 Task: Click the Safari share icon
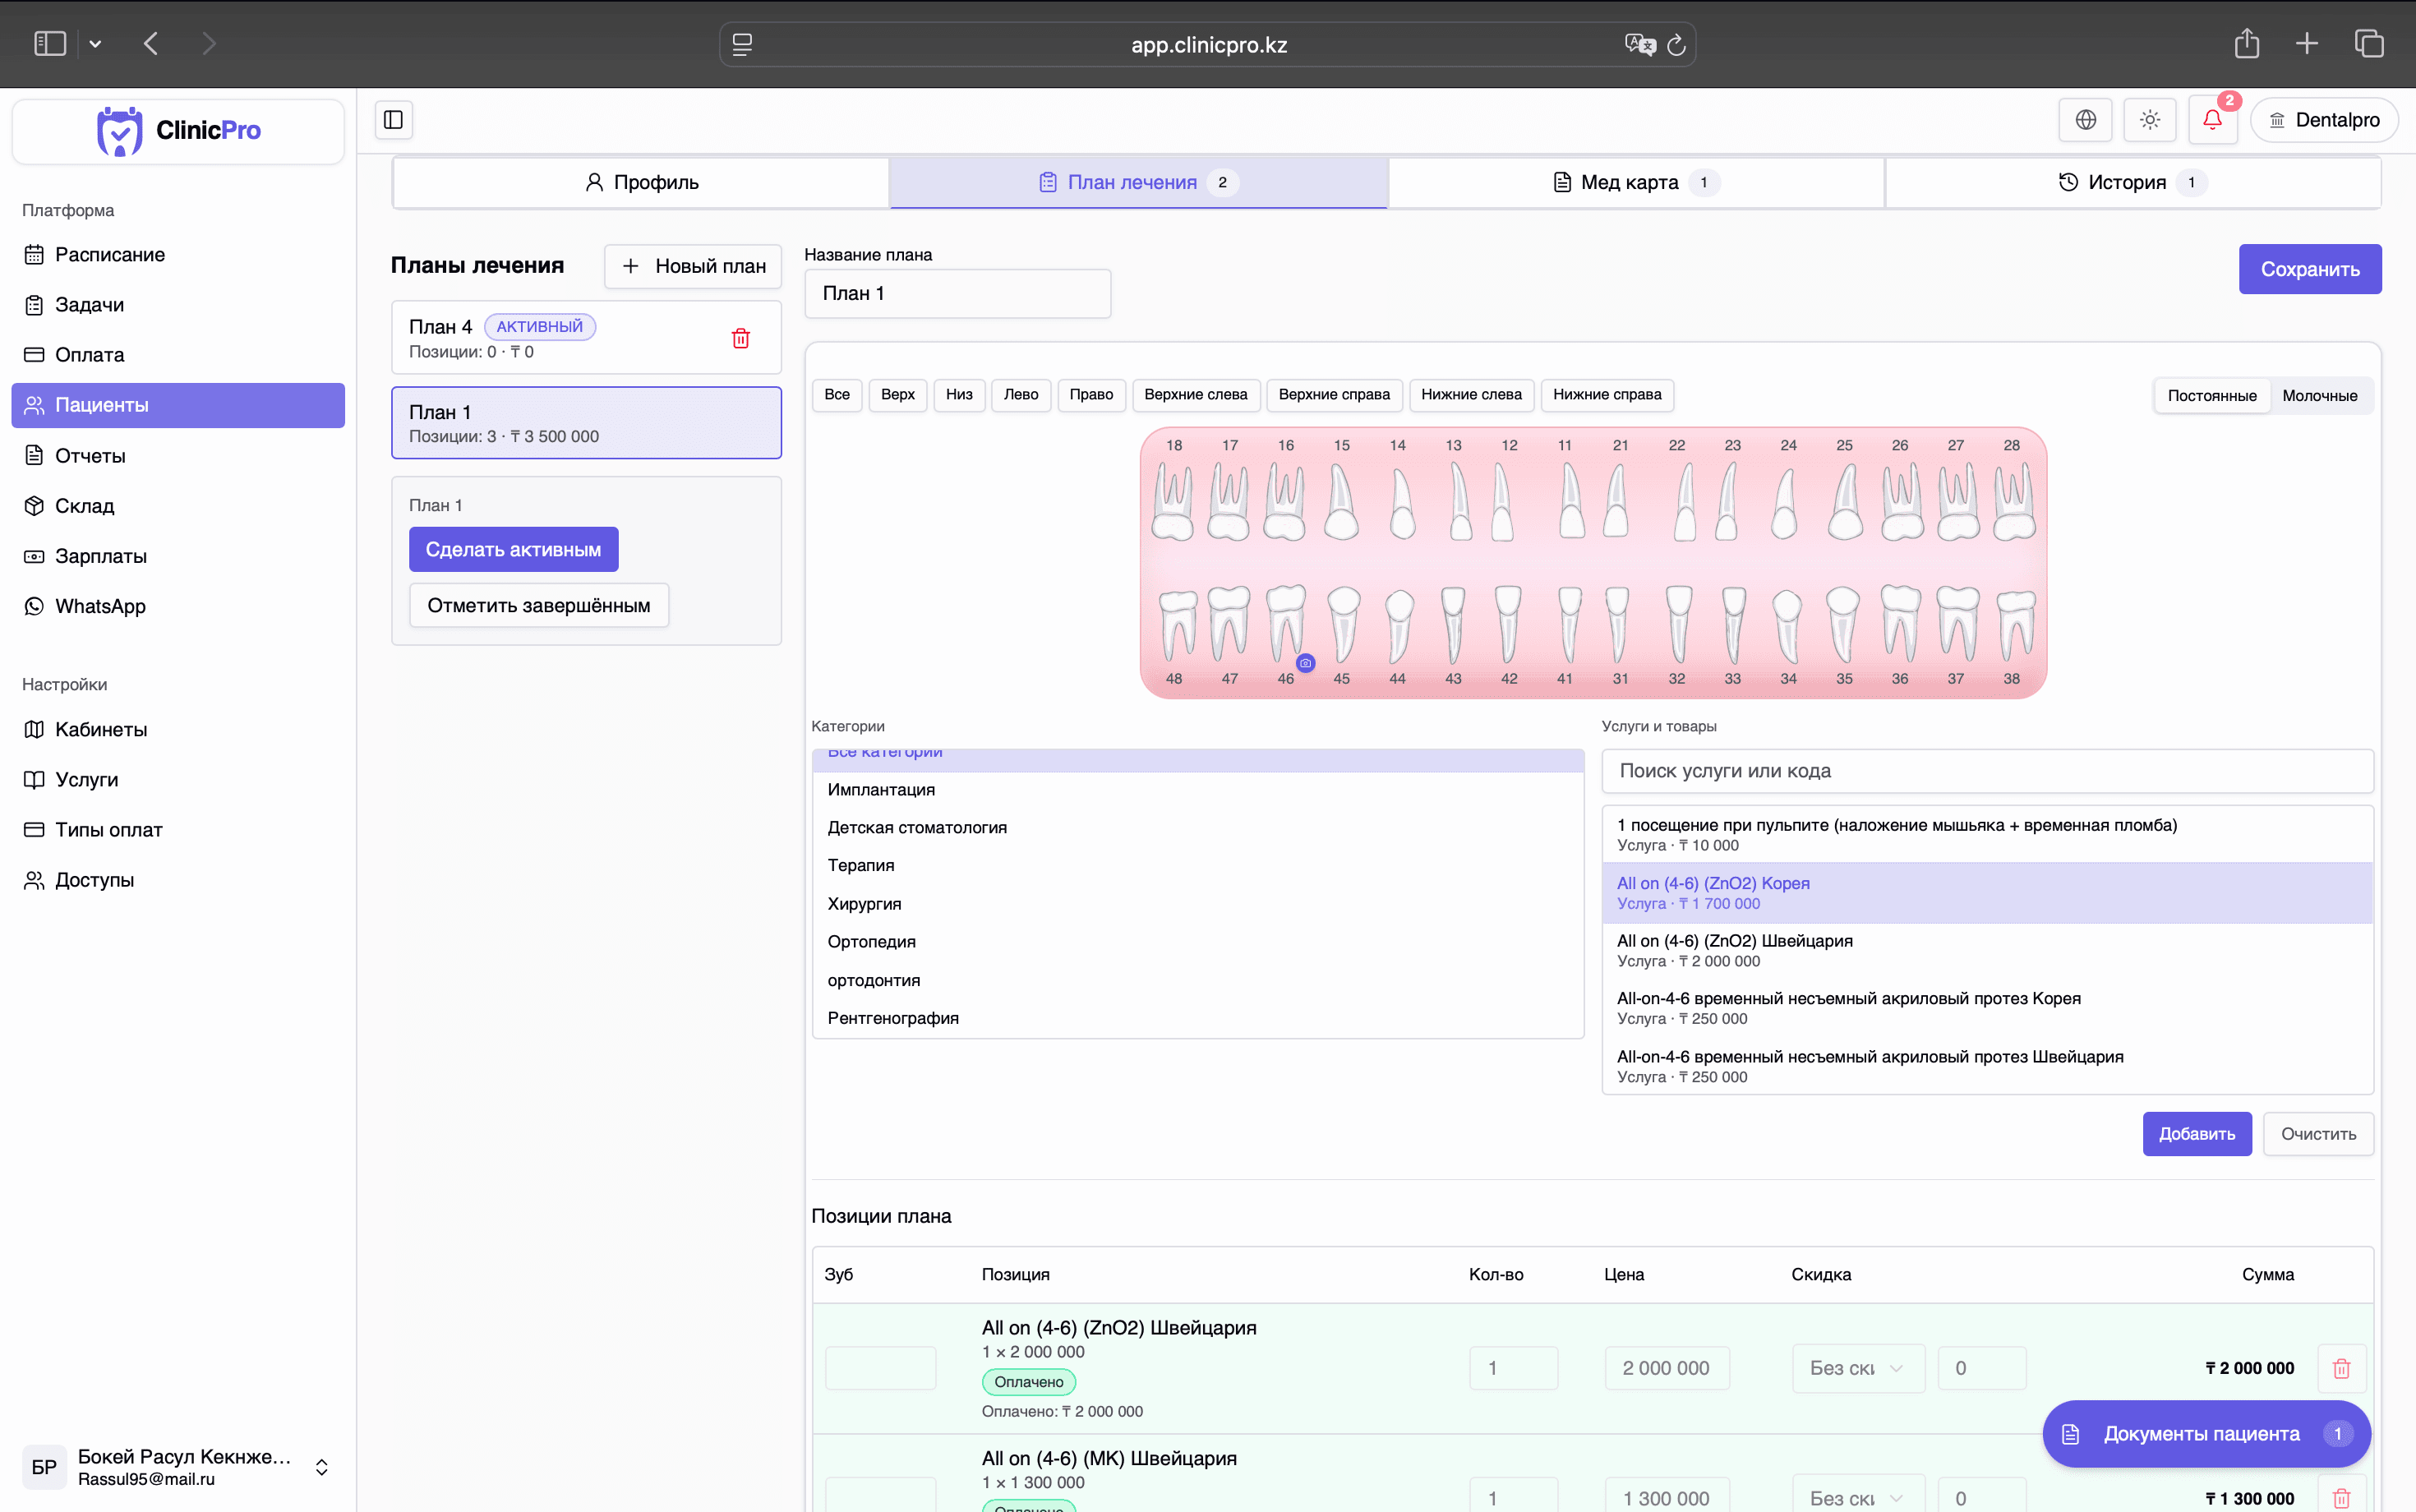coord(2247,43)
